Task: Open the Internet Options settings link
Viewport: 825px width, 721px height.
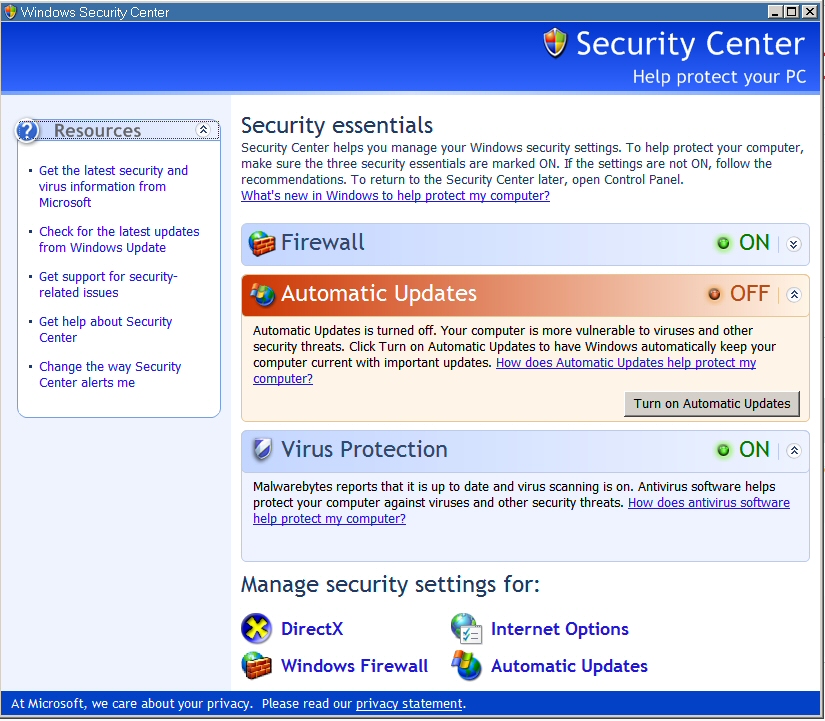Action: click(x=560, y=629)
